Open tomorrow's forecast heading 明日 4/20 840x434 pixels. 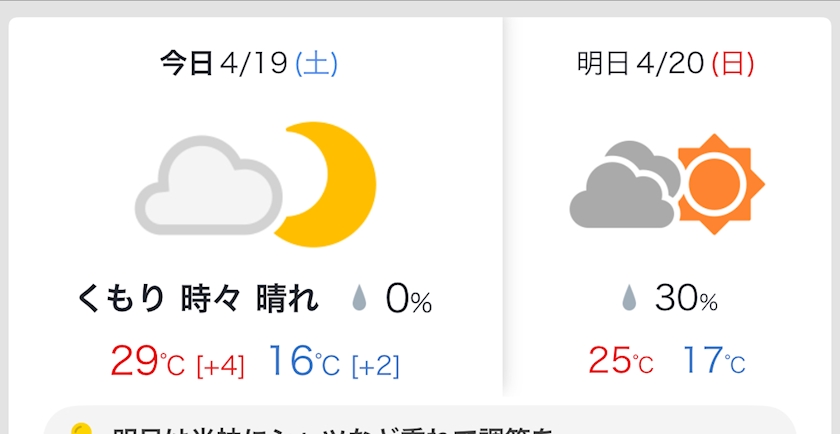coord(641,65)
